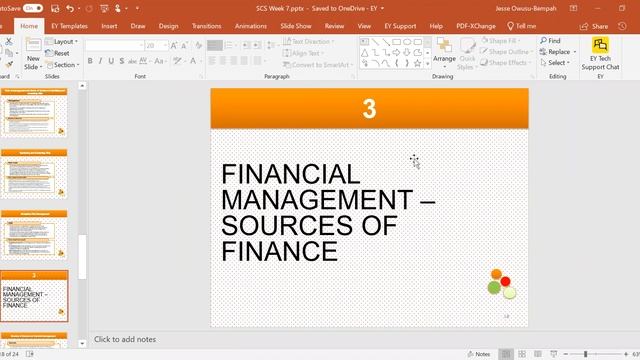Expand the shapes gallery More arrow
640x360 pixels.
pos(427,64)
